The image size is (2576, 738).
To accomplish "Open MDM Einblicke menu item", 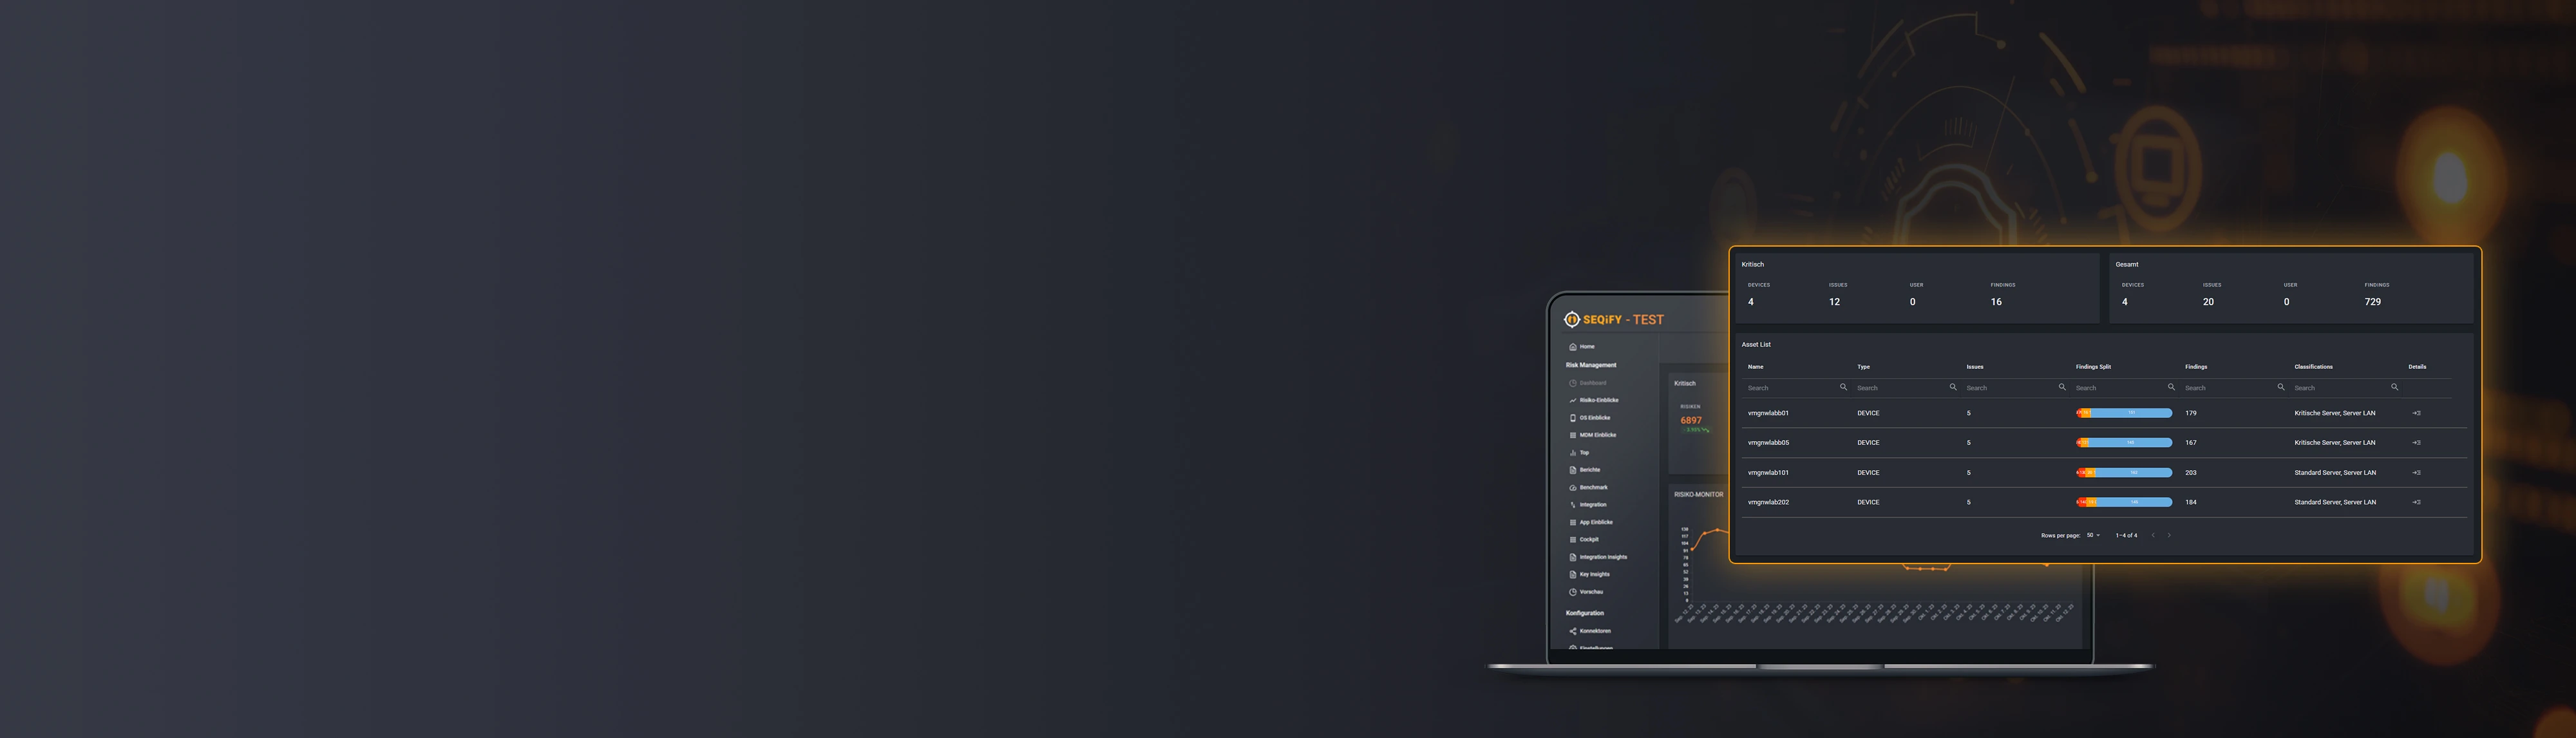I will 1597,435.
